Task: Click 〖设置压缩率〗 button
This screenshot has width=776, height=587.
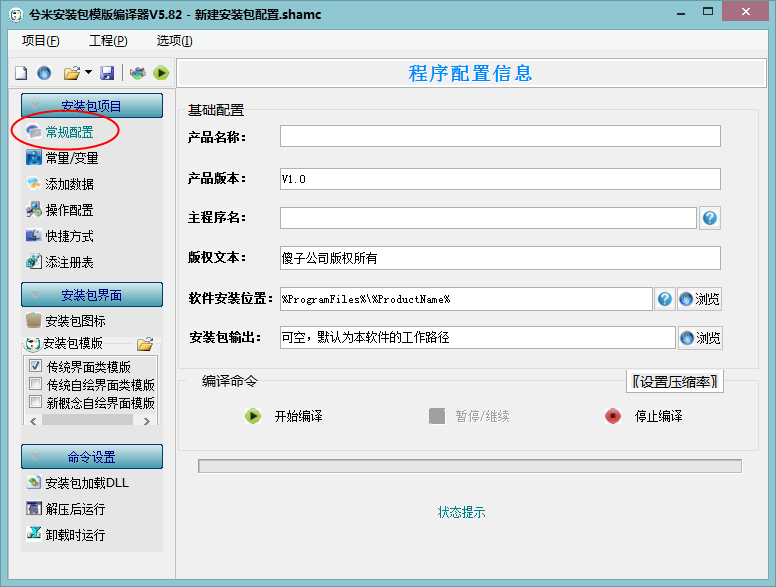Action: tap(675, 382)
